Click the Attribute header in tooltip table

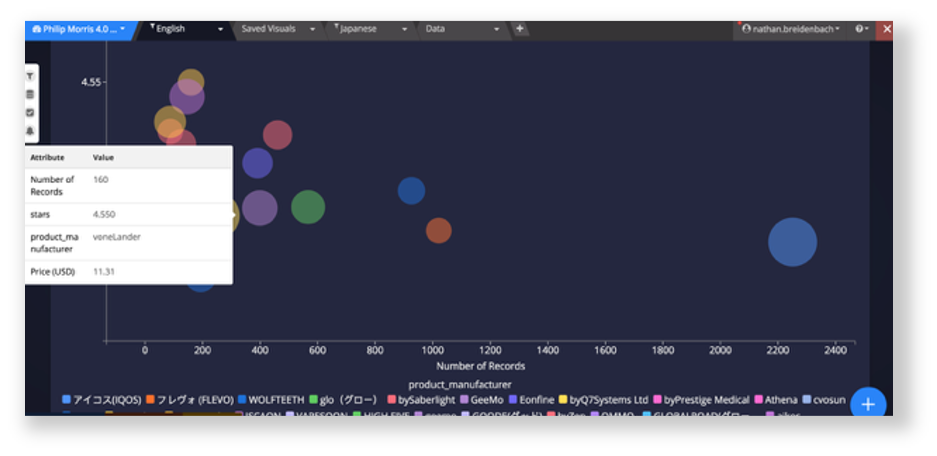click(47, 158)
